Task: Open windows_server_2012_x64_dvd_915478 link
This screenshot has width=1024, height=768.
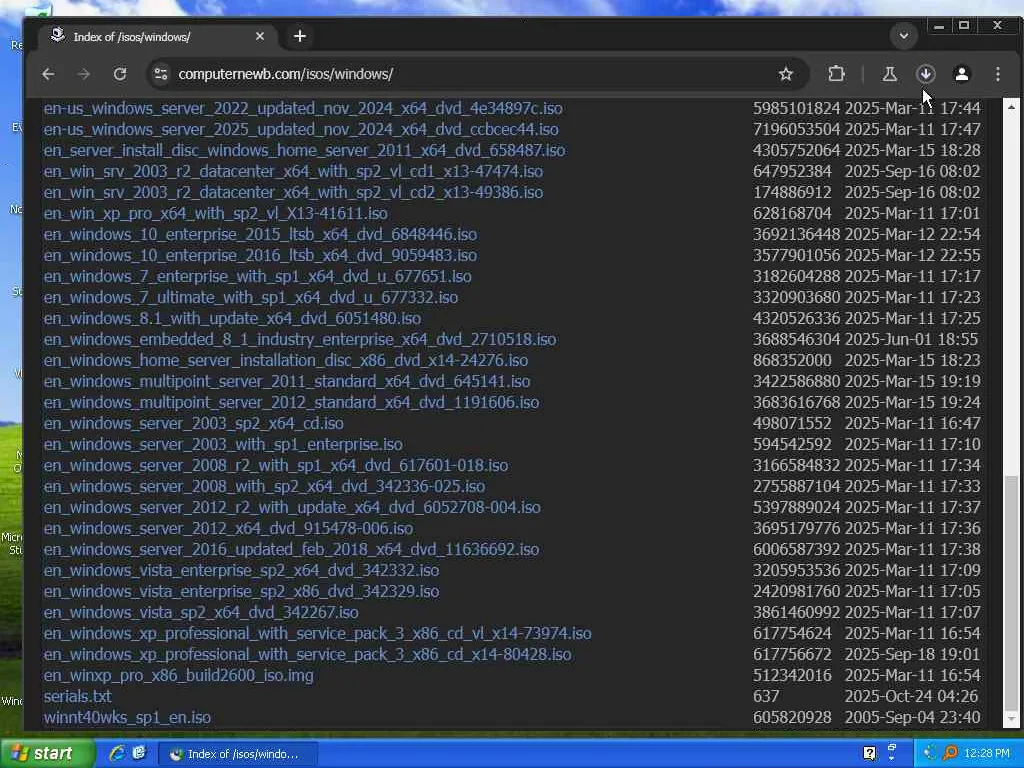Action: click(x=228, y=528)
